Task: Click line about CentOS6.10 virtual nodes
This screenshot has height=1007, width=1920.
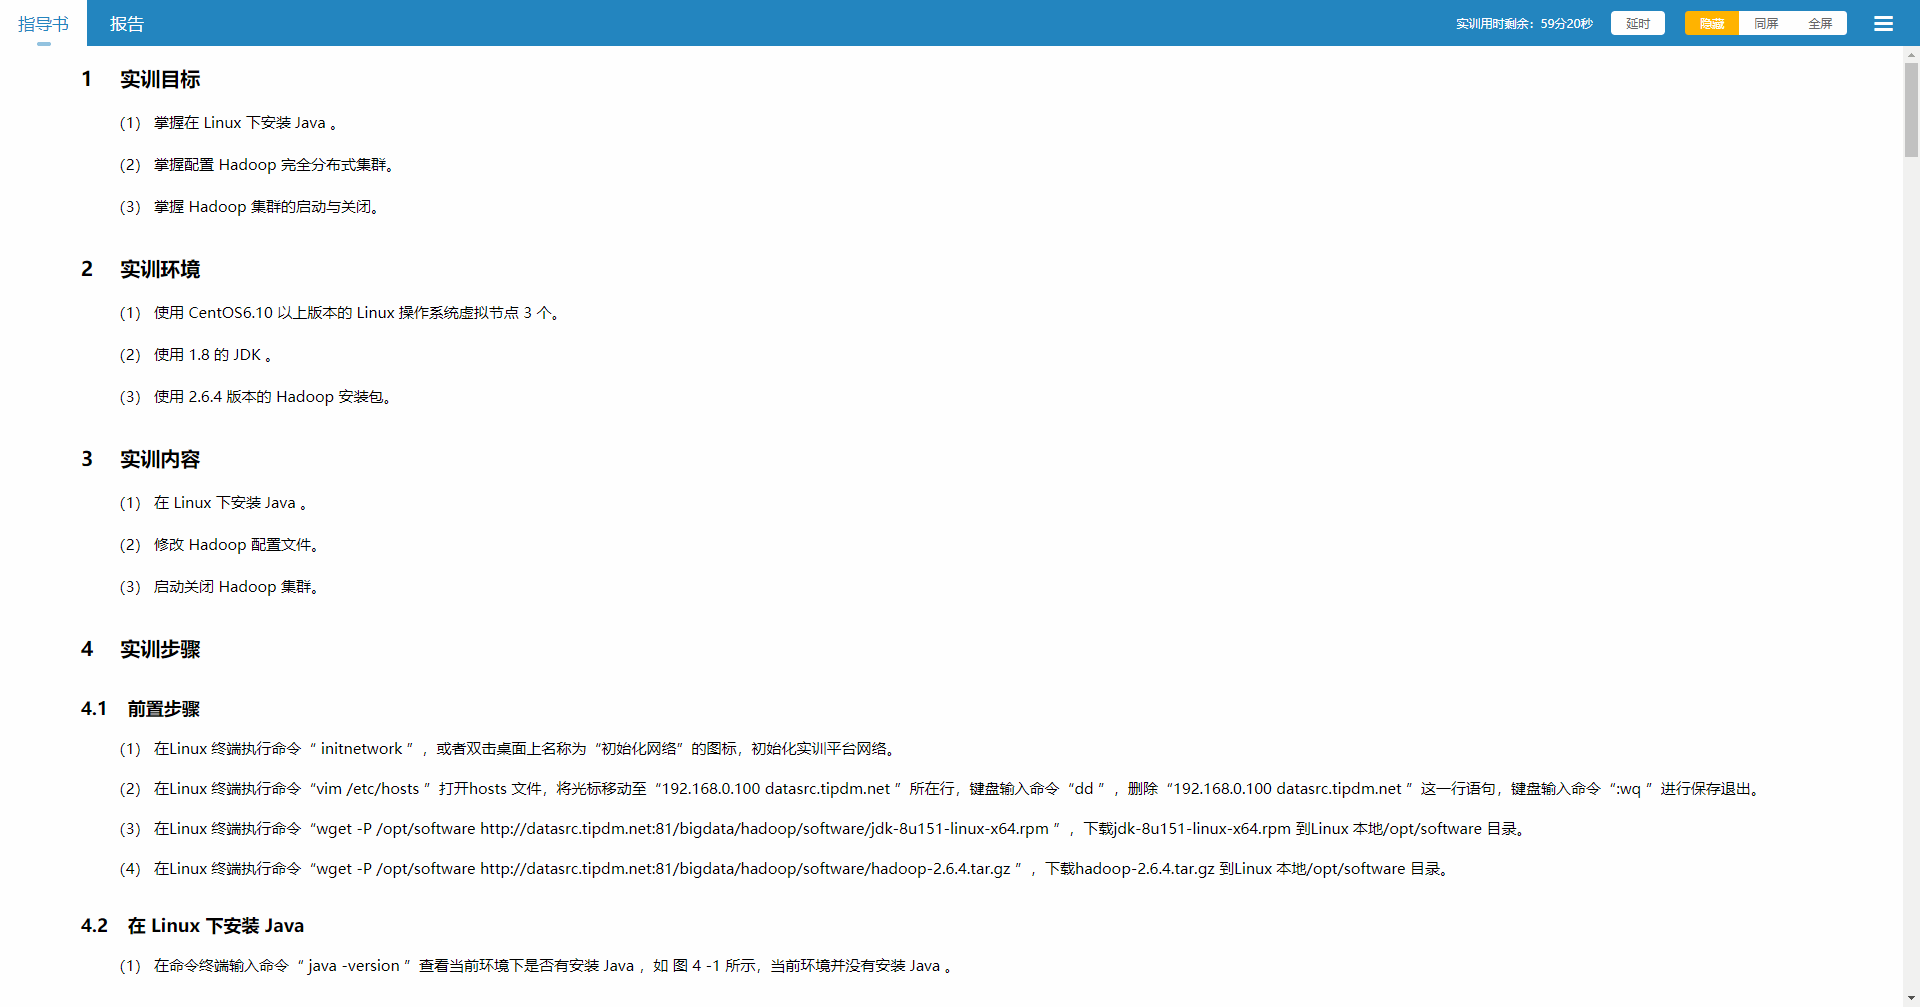Action: pyautogui.click(x=340, y=313)
